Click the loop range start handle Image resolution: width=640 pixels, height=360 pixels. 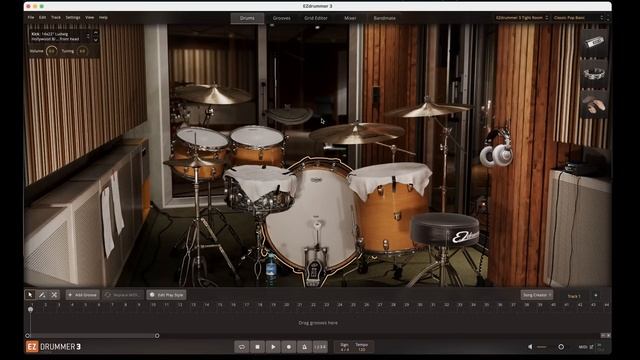[28, 336]
